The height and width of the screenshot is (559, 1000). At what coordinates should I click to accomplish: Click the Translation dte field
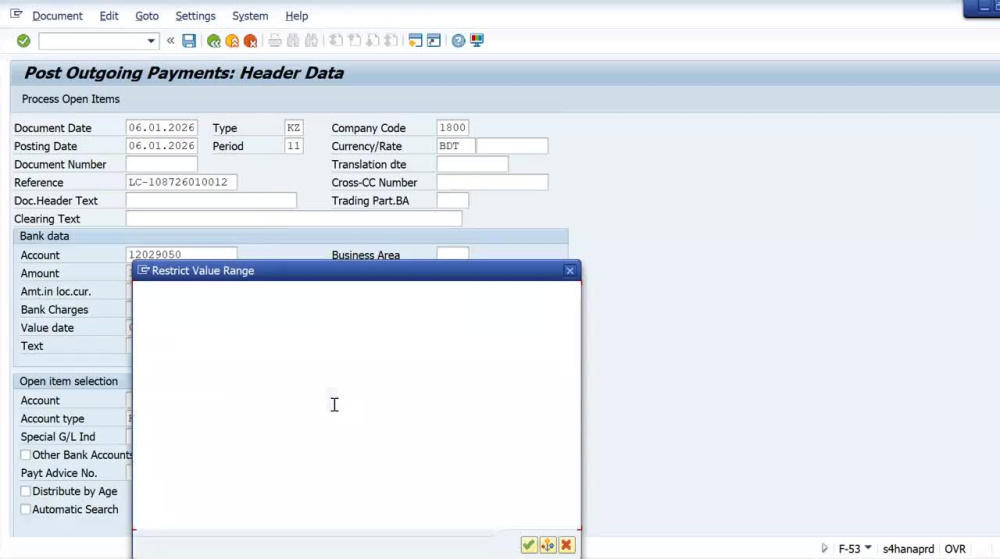(x=473, y=164)
